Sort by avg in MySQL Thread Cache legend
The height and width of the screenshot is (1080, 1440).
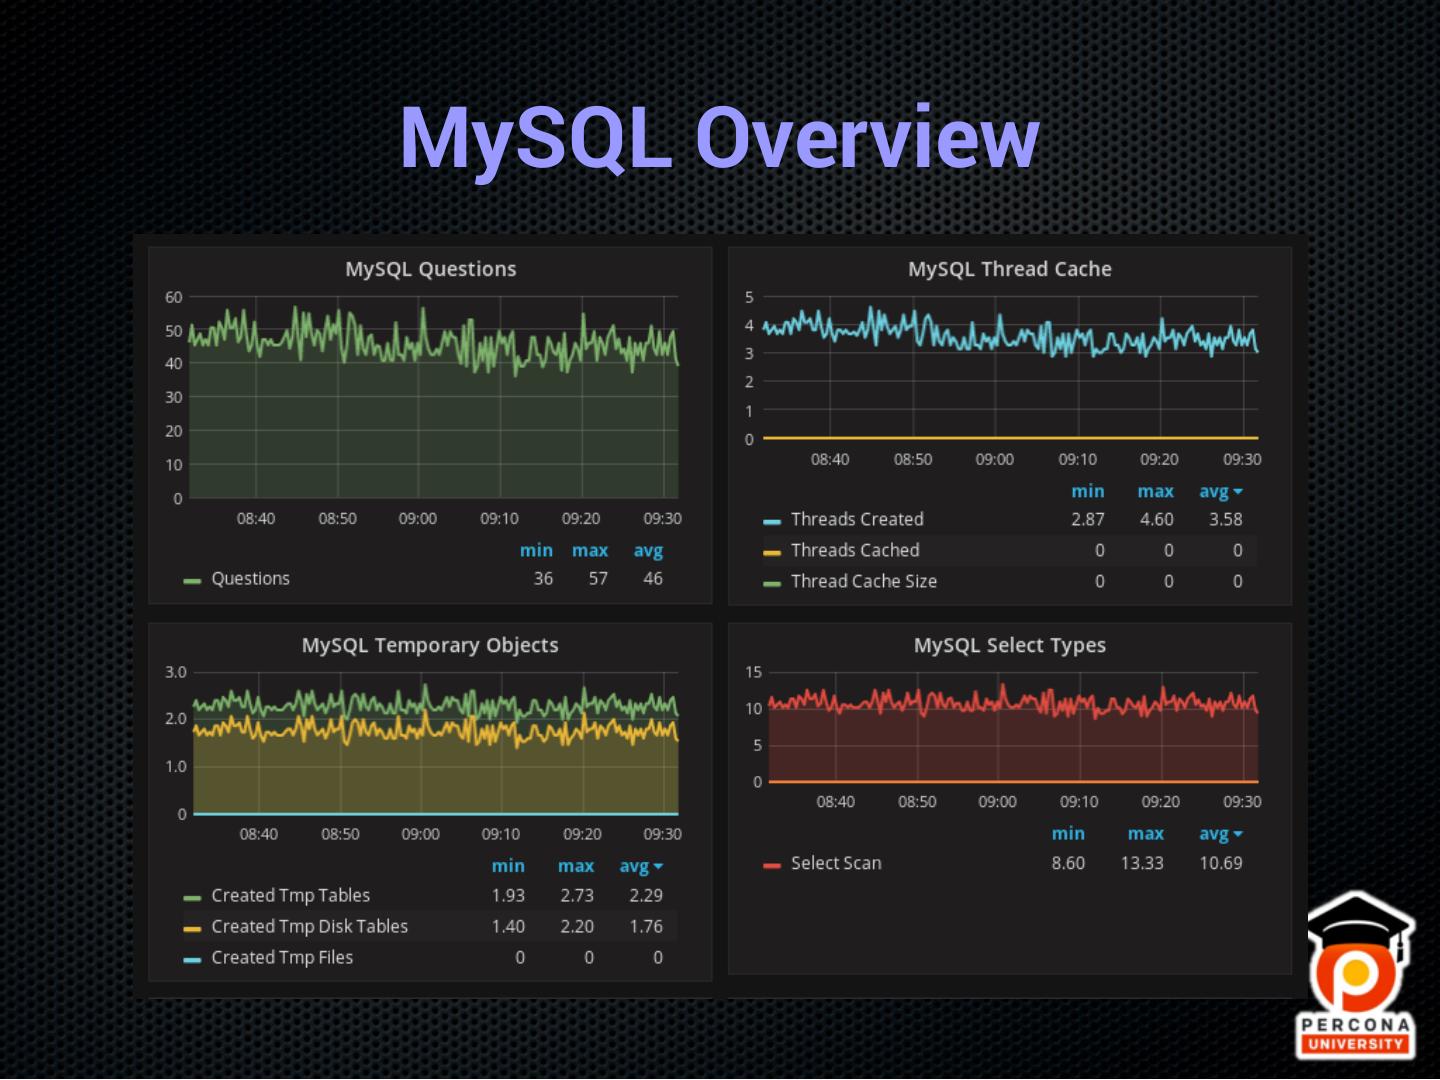point(1219,491)
